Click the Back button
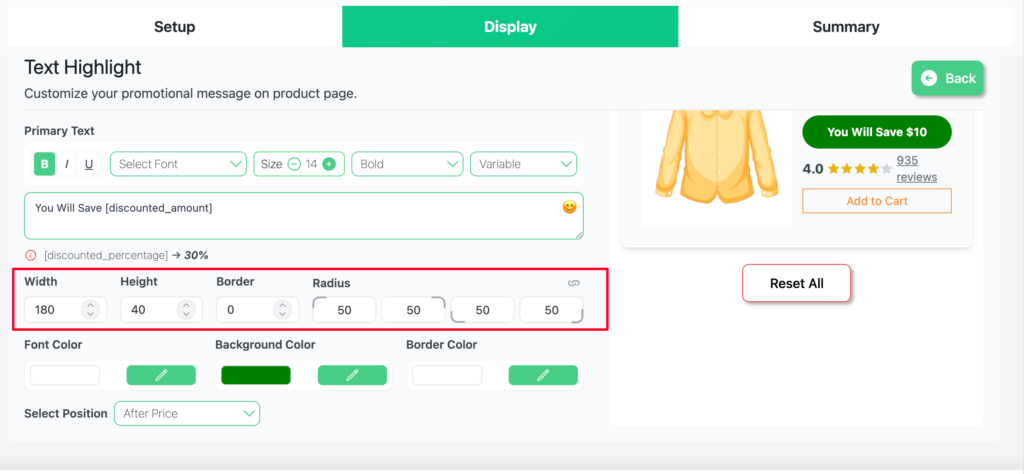The width and height of the screenshot is (1024, 474). pyautogui.click(x=948, y=78)
